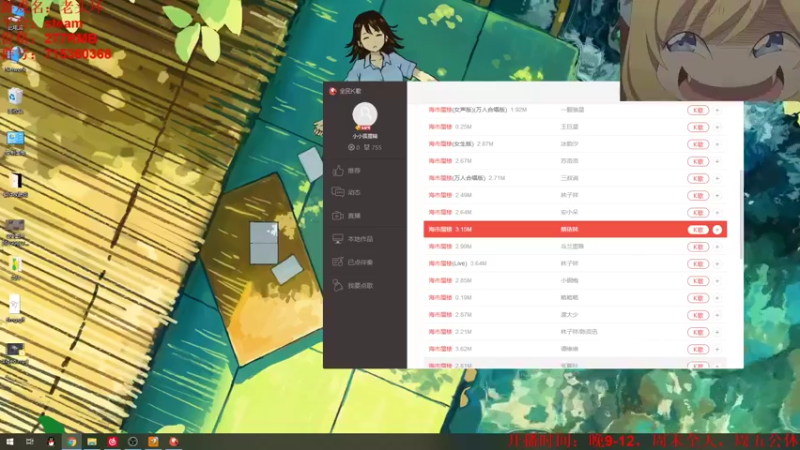800x450 pixels.
Task: Open Windows Start menu
Action: point(9,442)
